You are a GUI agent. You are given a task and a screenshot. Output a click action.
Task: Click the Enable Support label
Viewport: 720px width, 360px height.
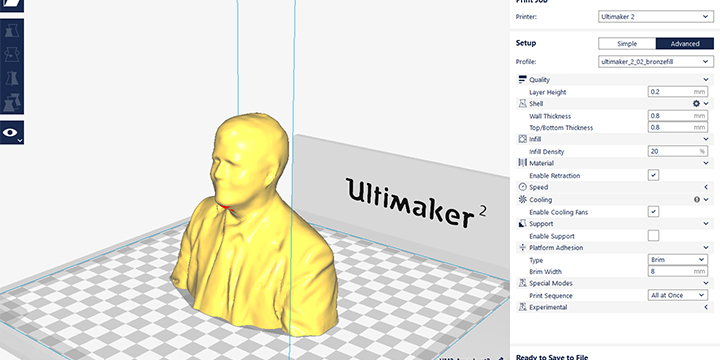pos(551,236)
